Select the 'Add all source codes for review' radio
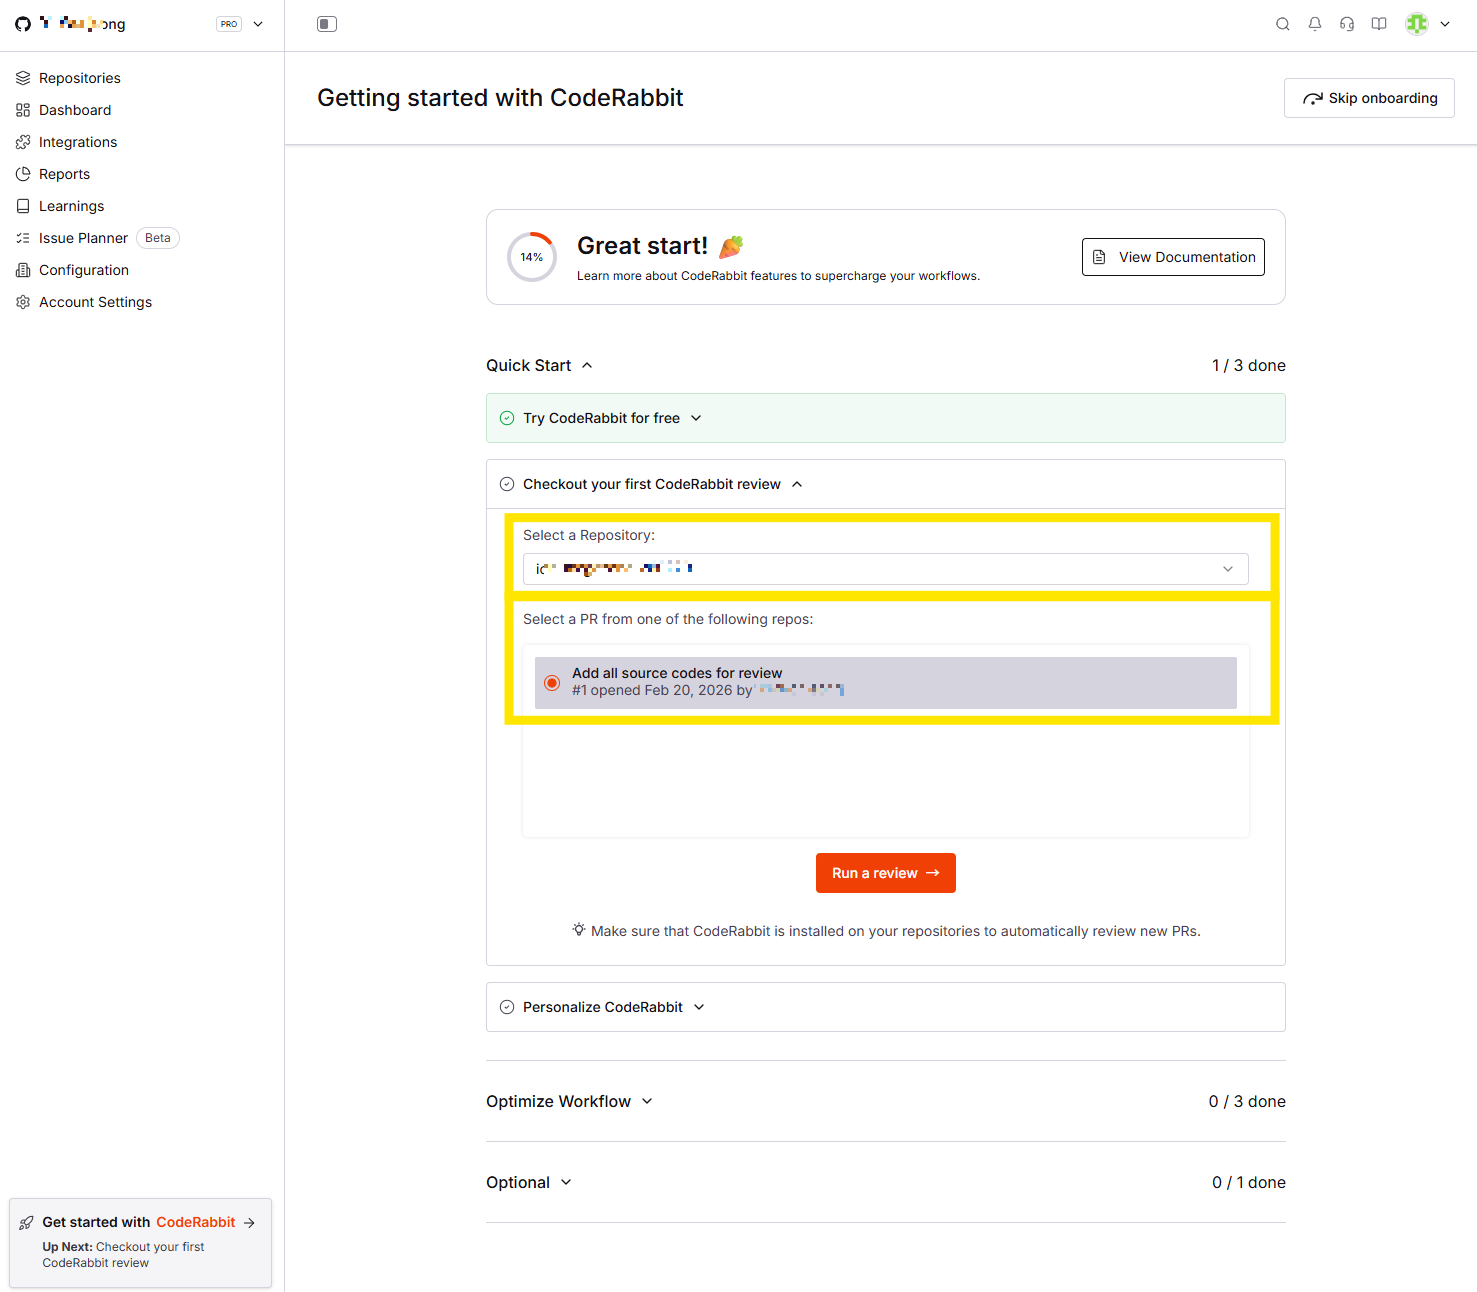 click(552, 683)
